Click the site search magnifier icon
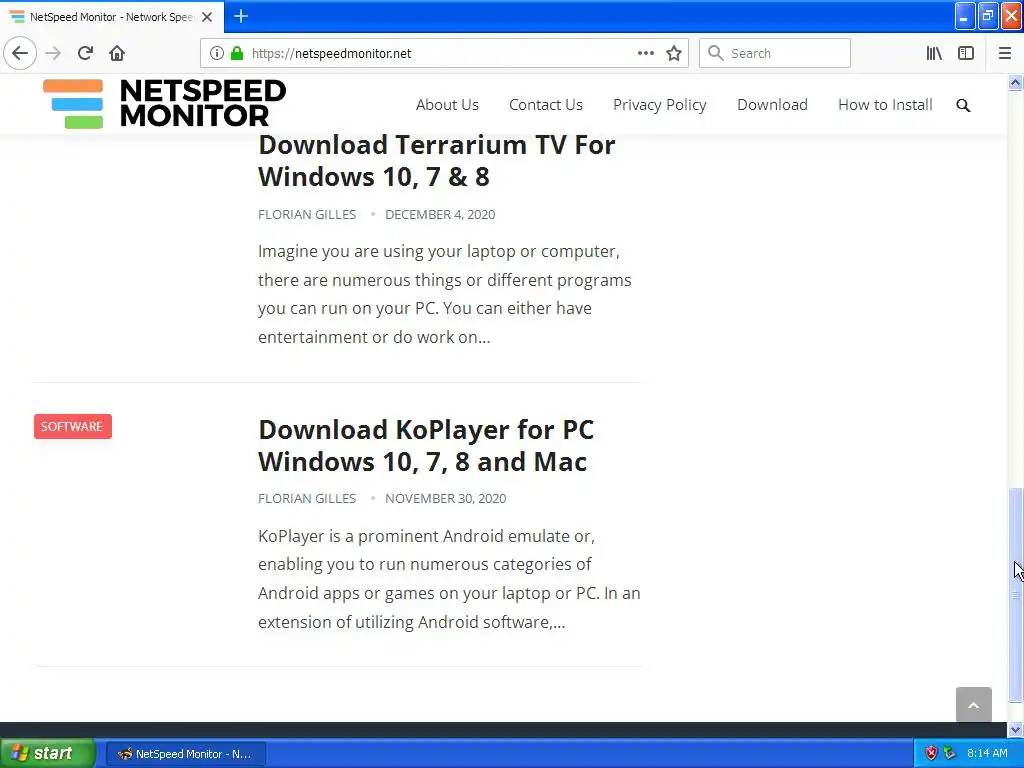The width and height of the screenshot is (1024, 768). [963, 105]
